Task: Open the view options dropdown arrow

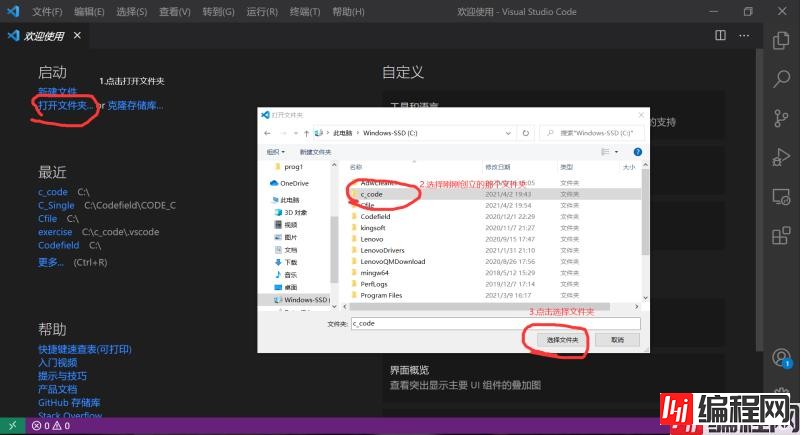Action: [616, 152]
